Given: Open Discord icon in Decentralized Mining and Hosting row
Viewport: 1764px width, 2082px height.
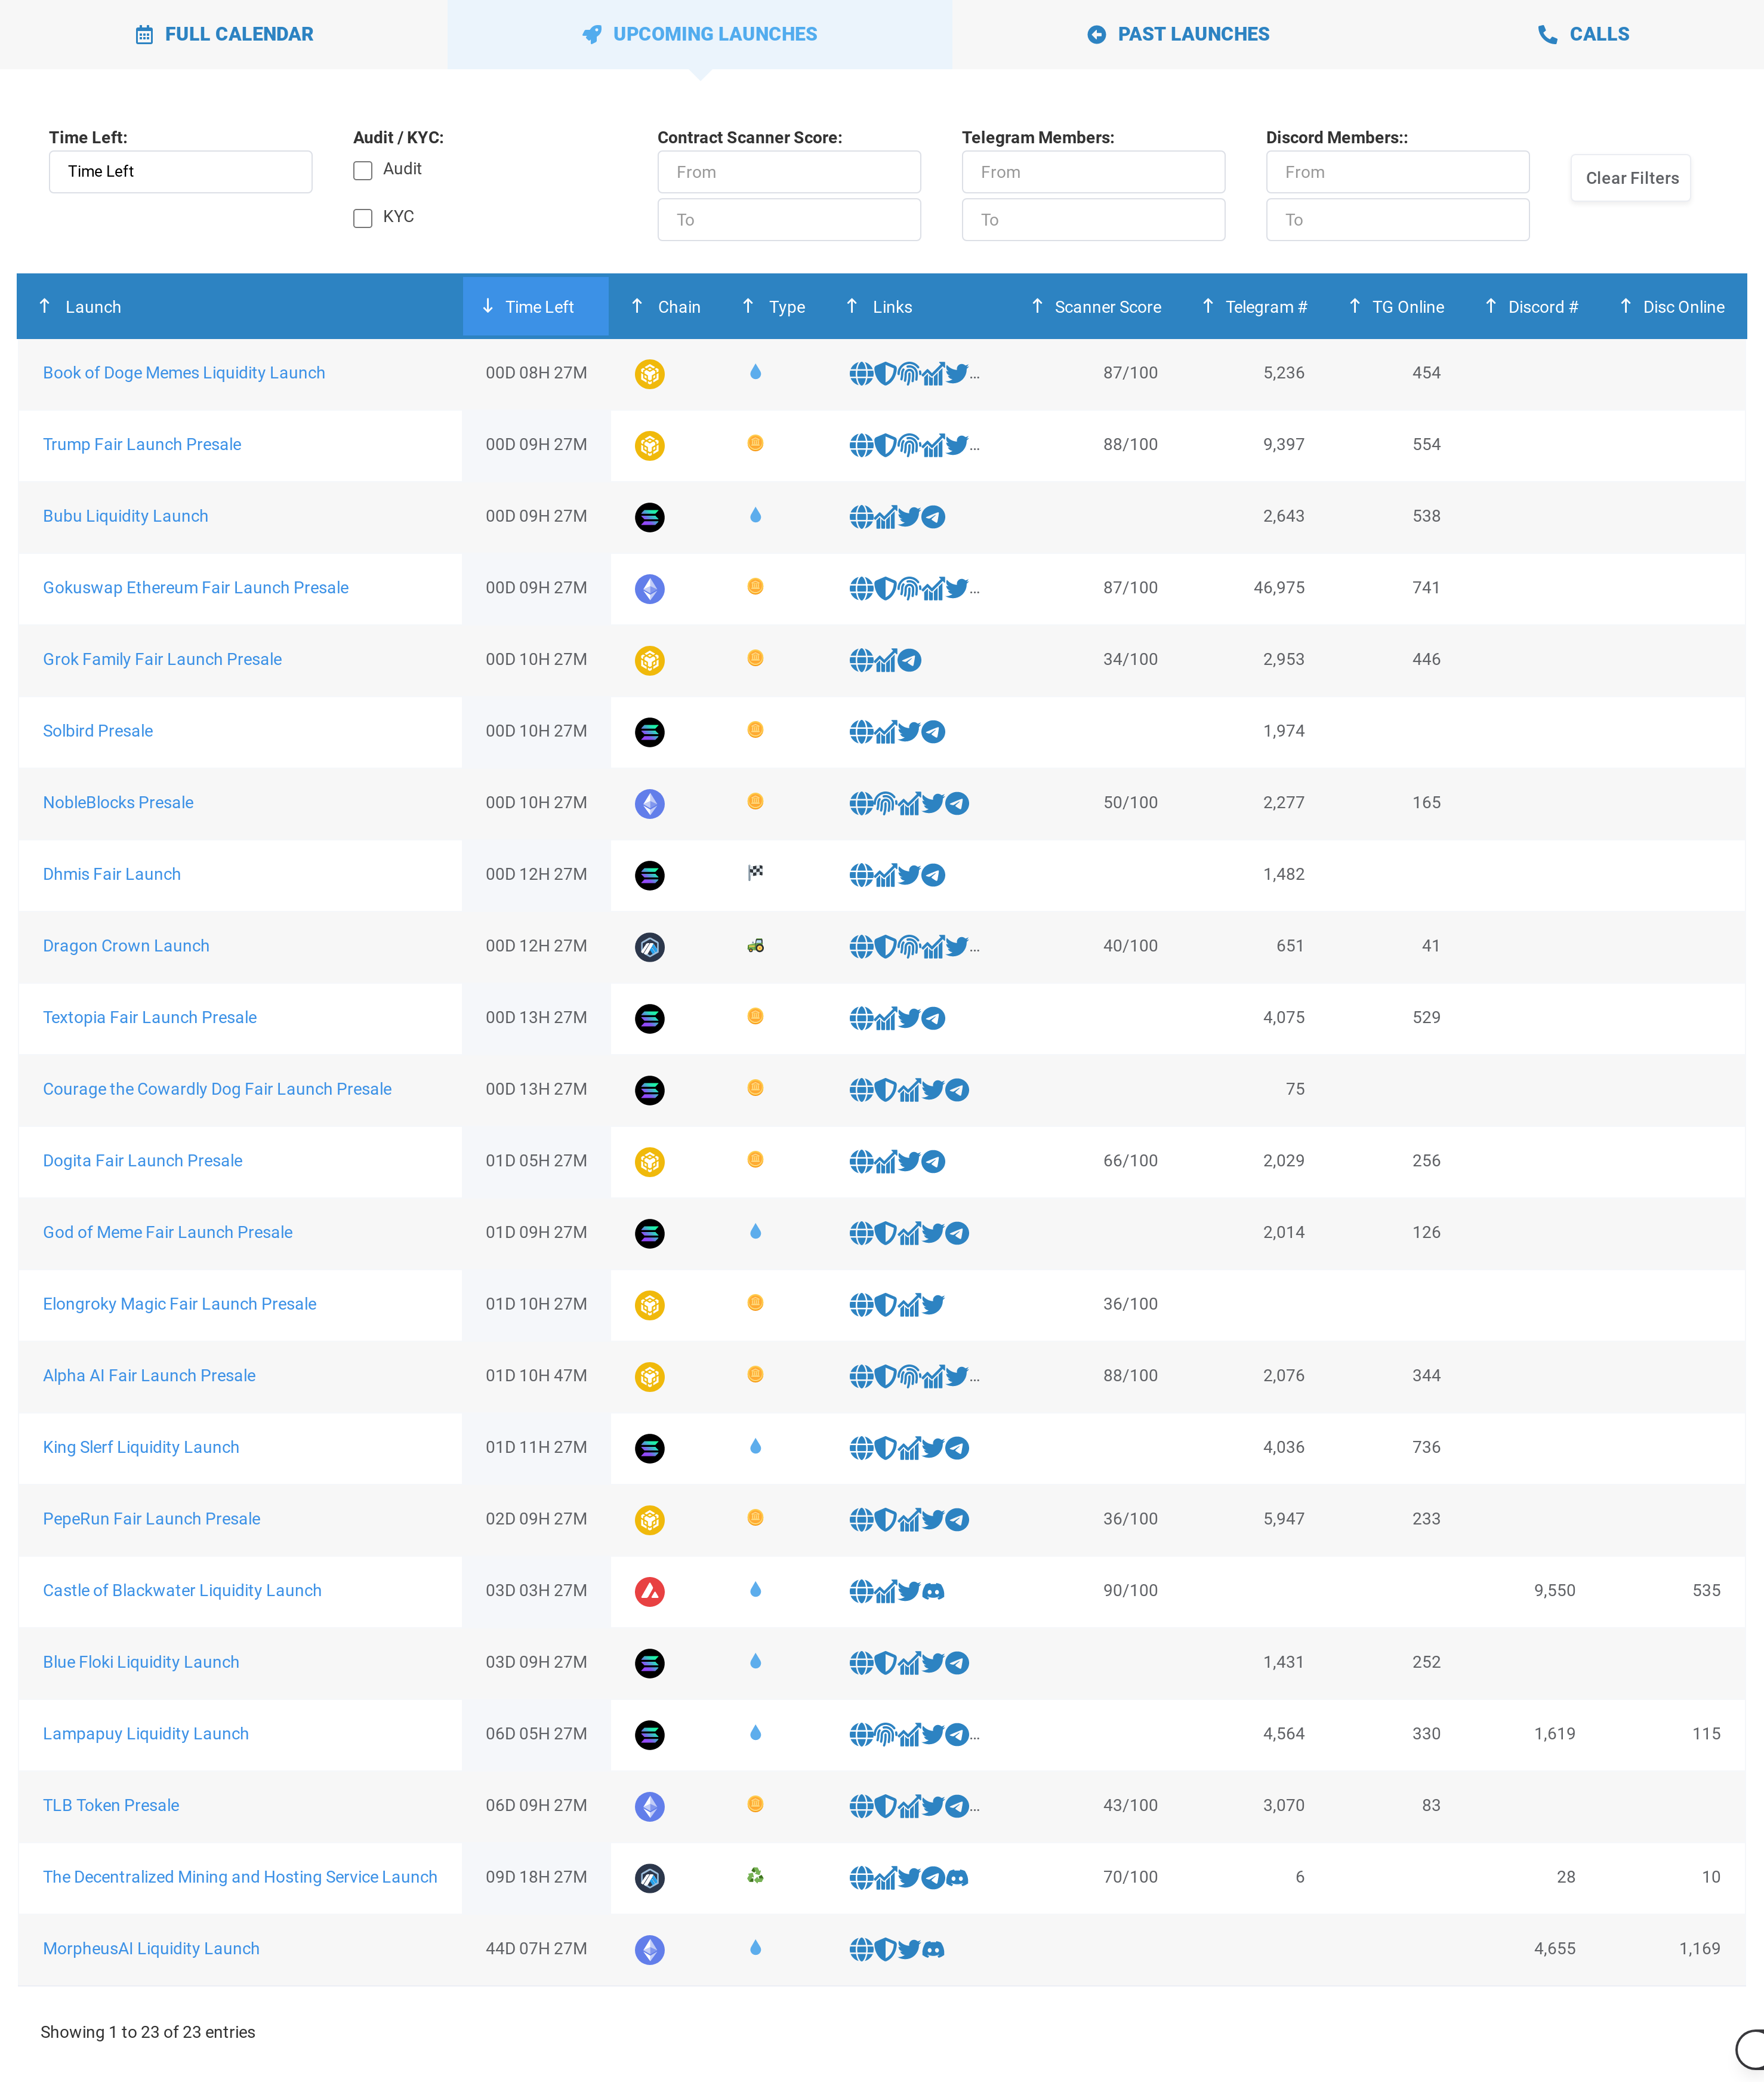Looking at the screenshot, I should click(x=957, y=1878).
